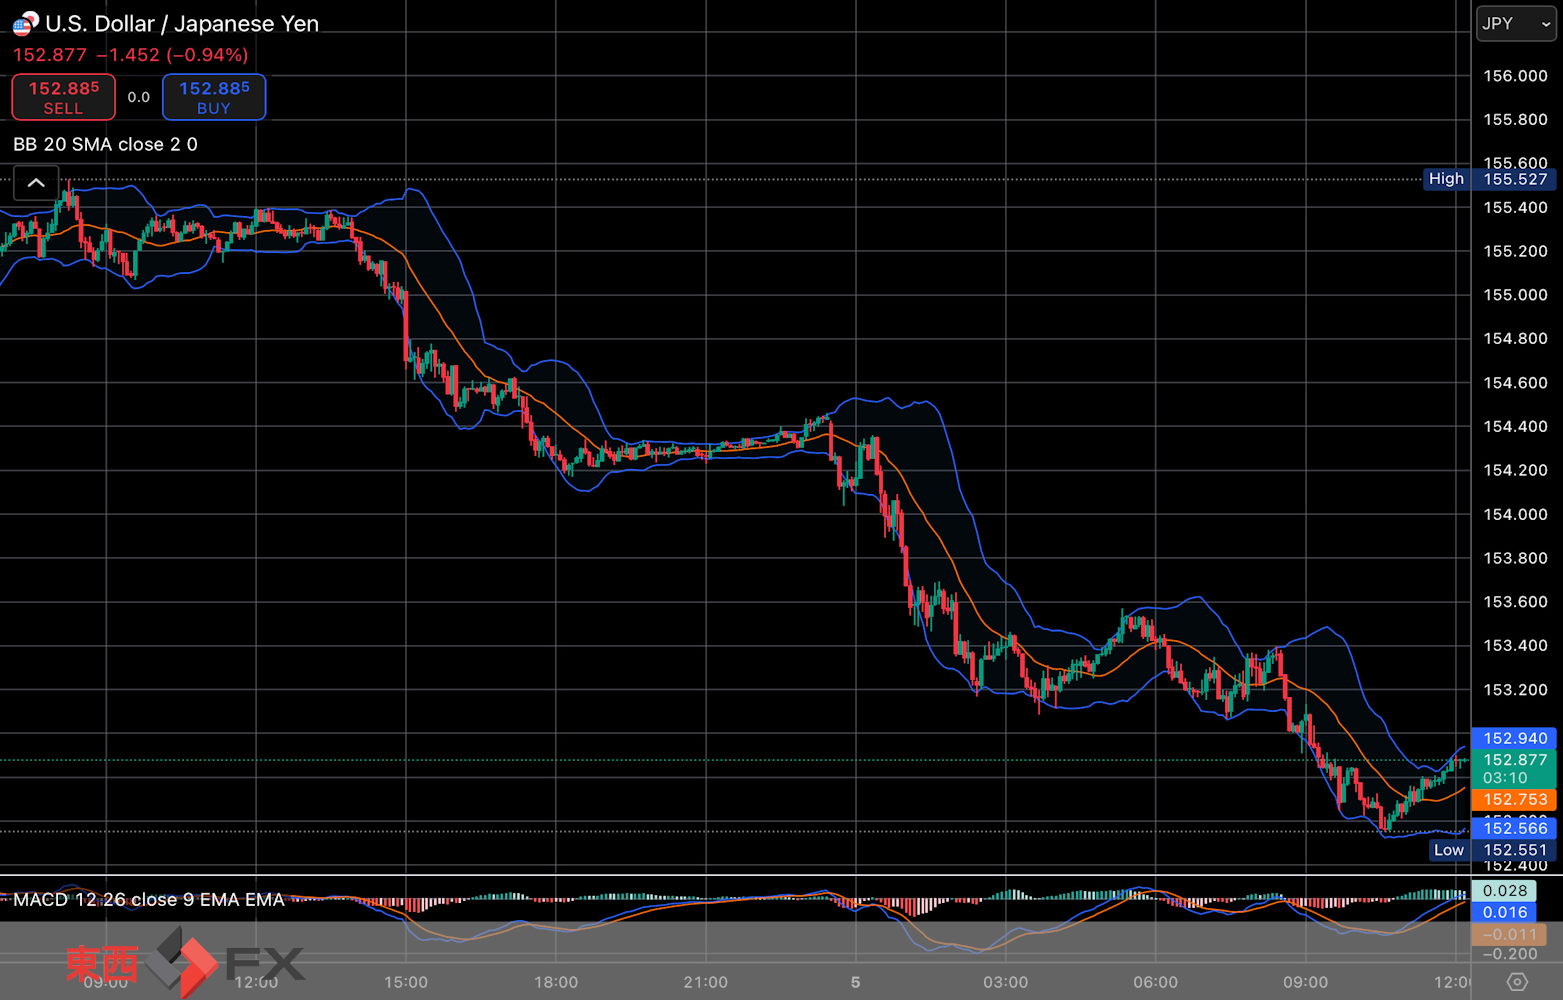This screenshot has width=1563, height=1000.
Task: Click the 0.028 MACD histogram value label
Action: pos(1504,890)
